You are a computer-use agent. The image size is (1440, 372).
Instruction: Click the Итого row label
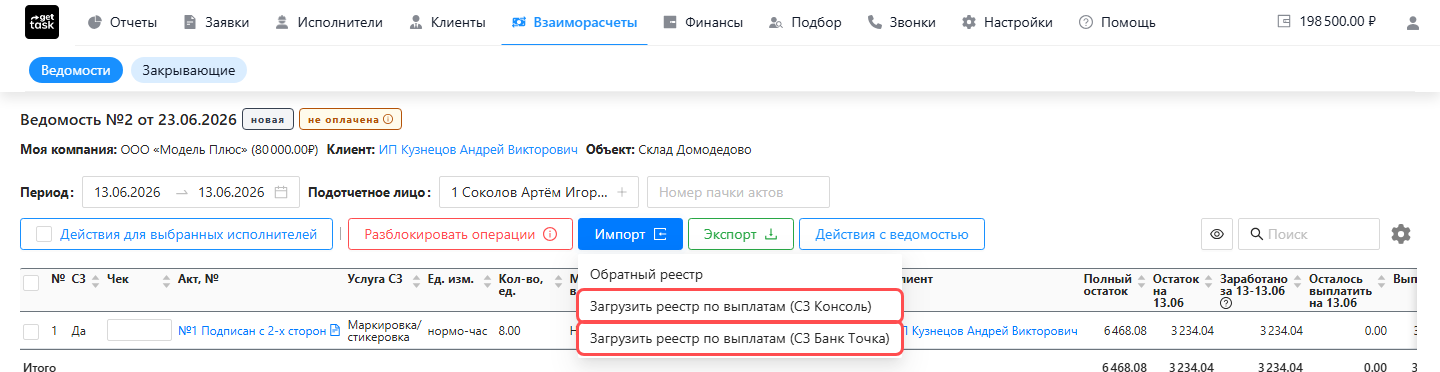click(x=38, y=367)
